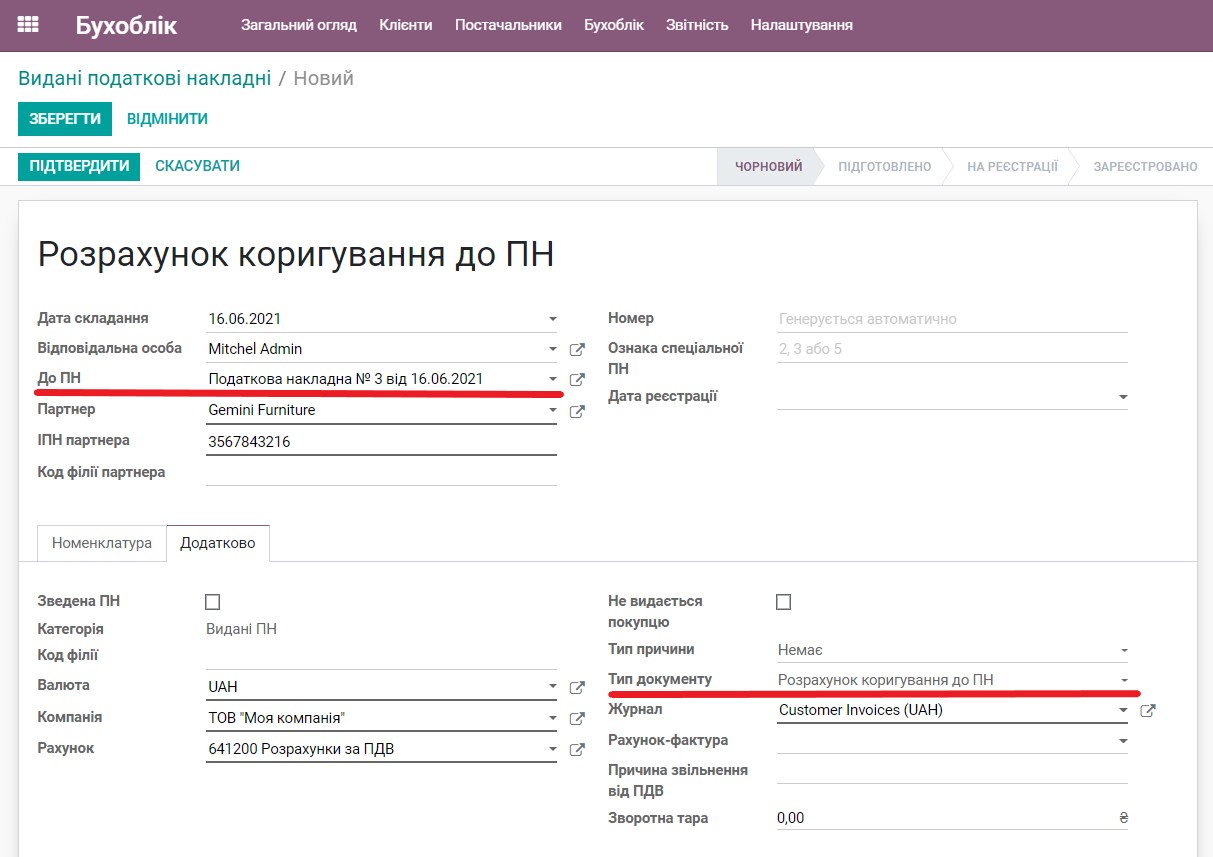Image resolution: width=1213 pixels, height=857 pixels.
Task: Open external link beside Відповідальна особа
Action: 577,348
